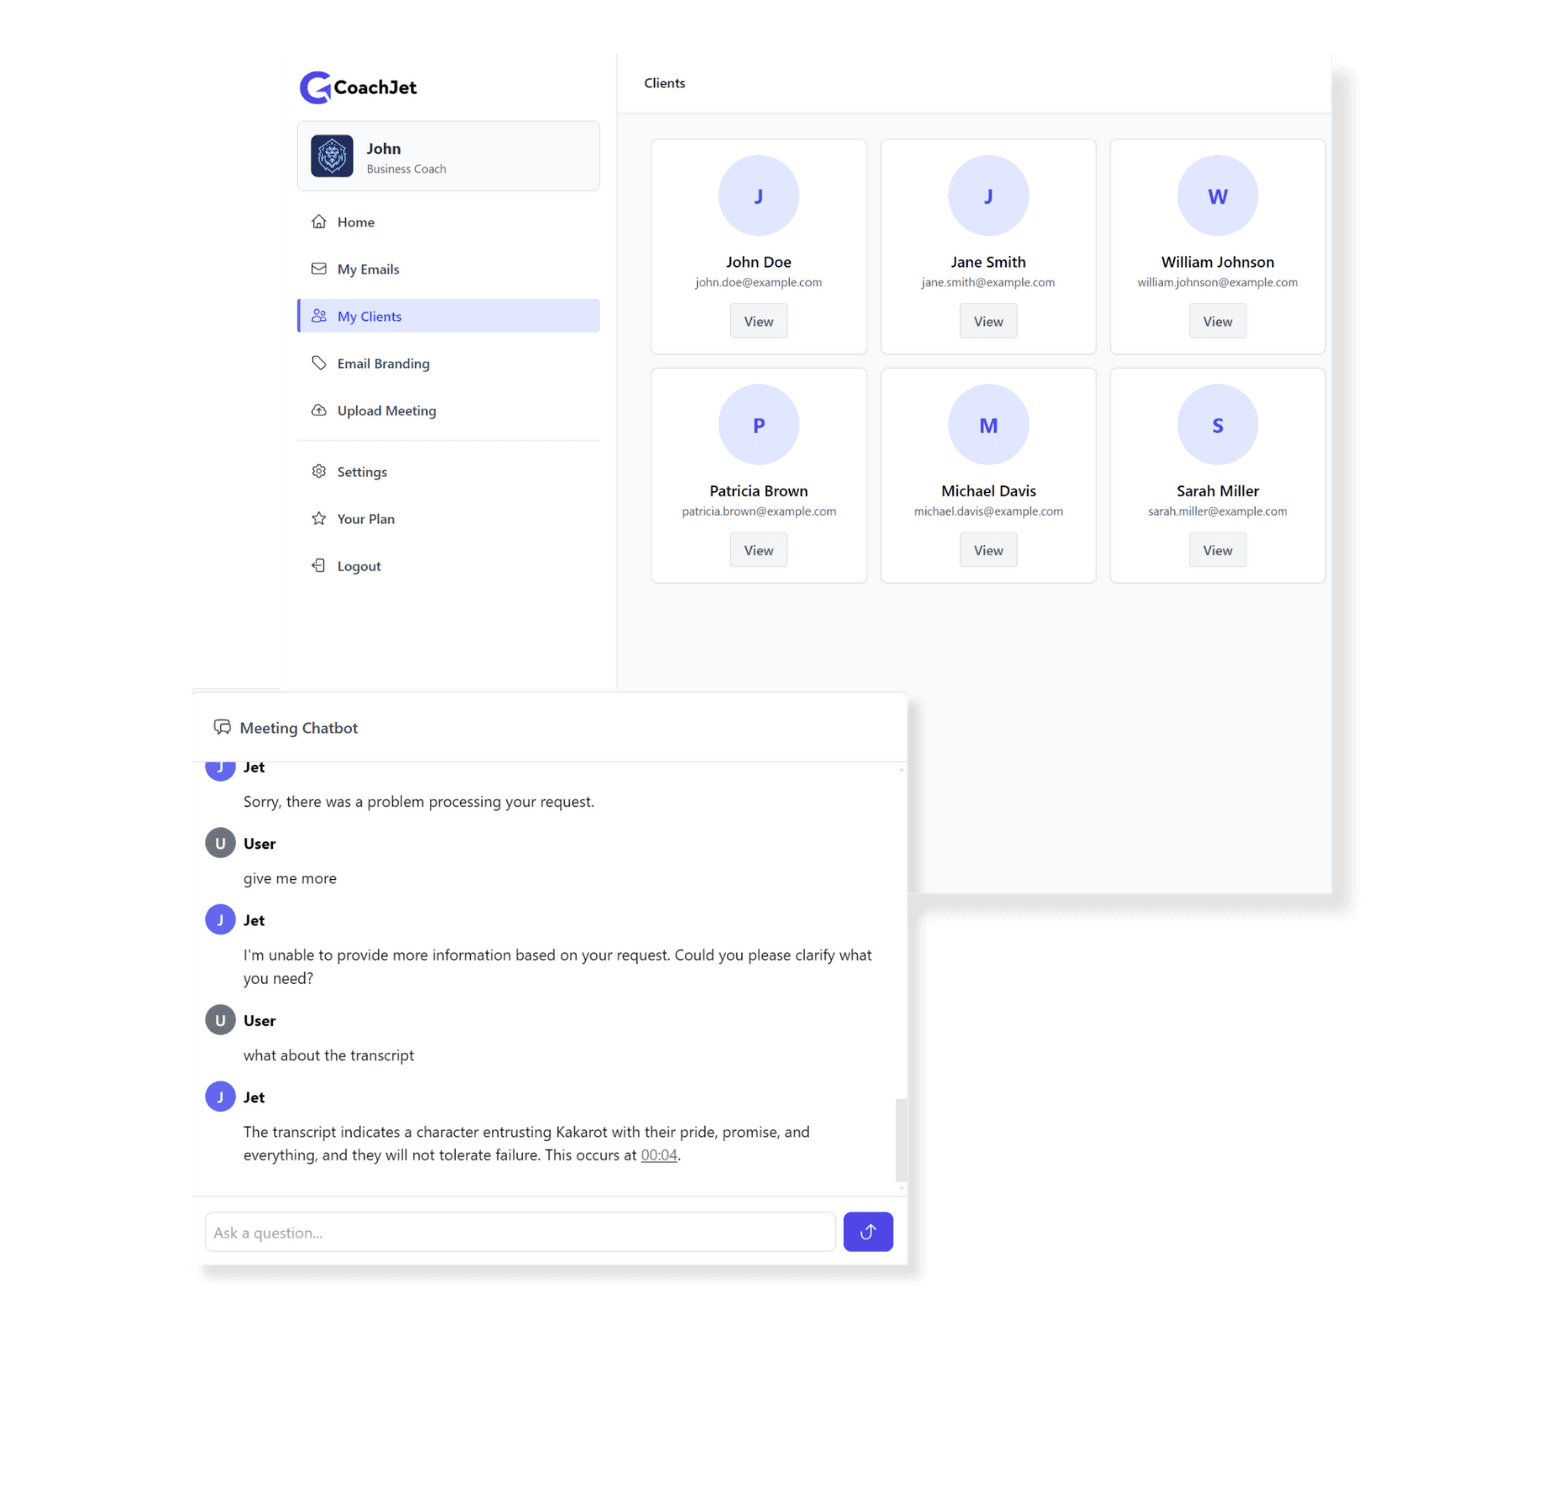View Sarah Miller's client profile
The height and width of the screenshot is (1500, 1563).
tap(1218, 550)
